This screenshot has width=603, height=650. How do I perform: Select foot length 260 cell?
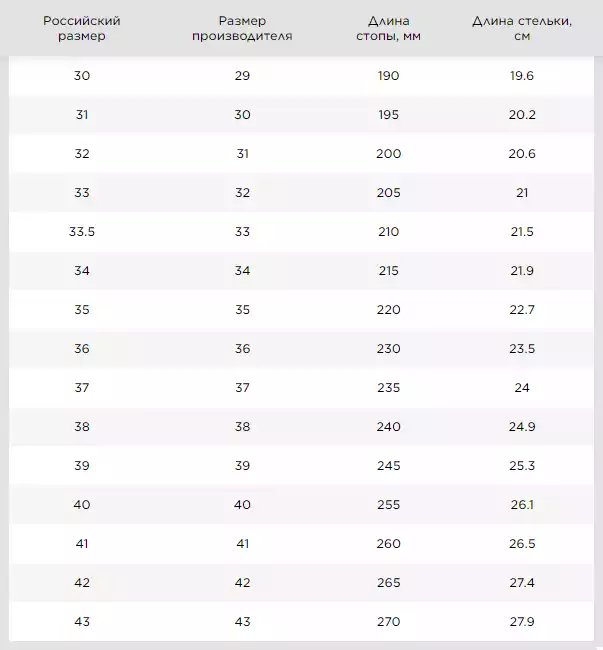click(x=389, y=544)
